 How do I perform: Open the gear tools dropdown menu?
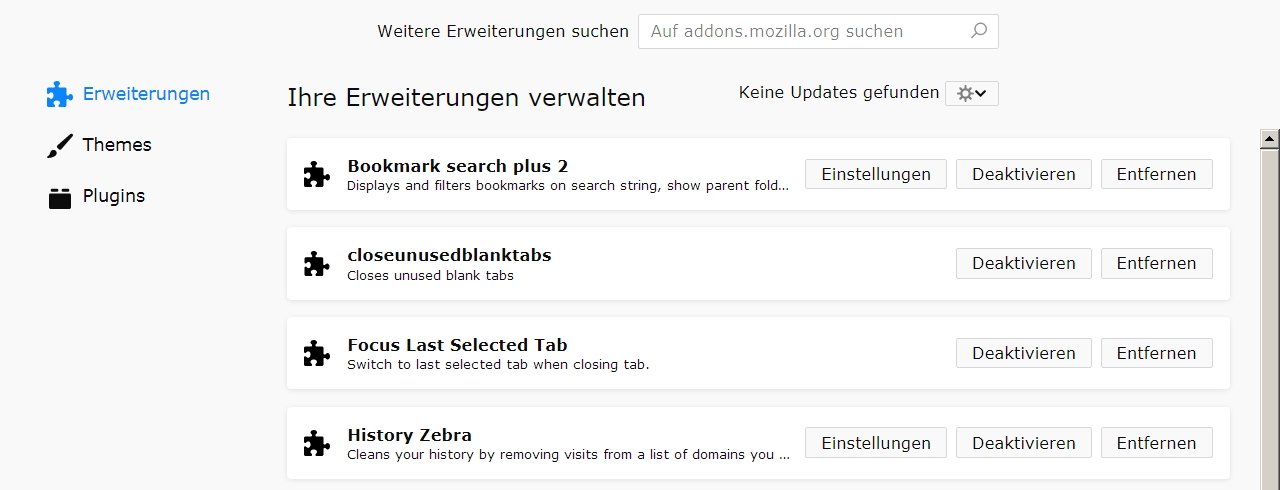971,93
